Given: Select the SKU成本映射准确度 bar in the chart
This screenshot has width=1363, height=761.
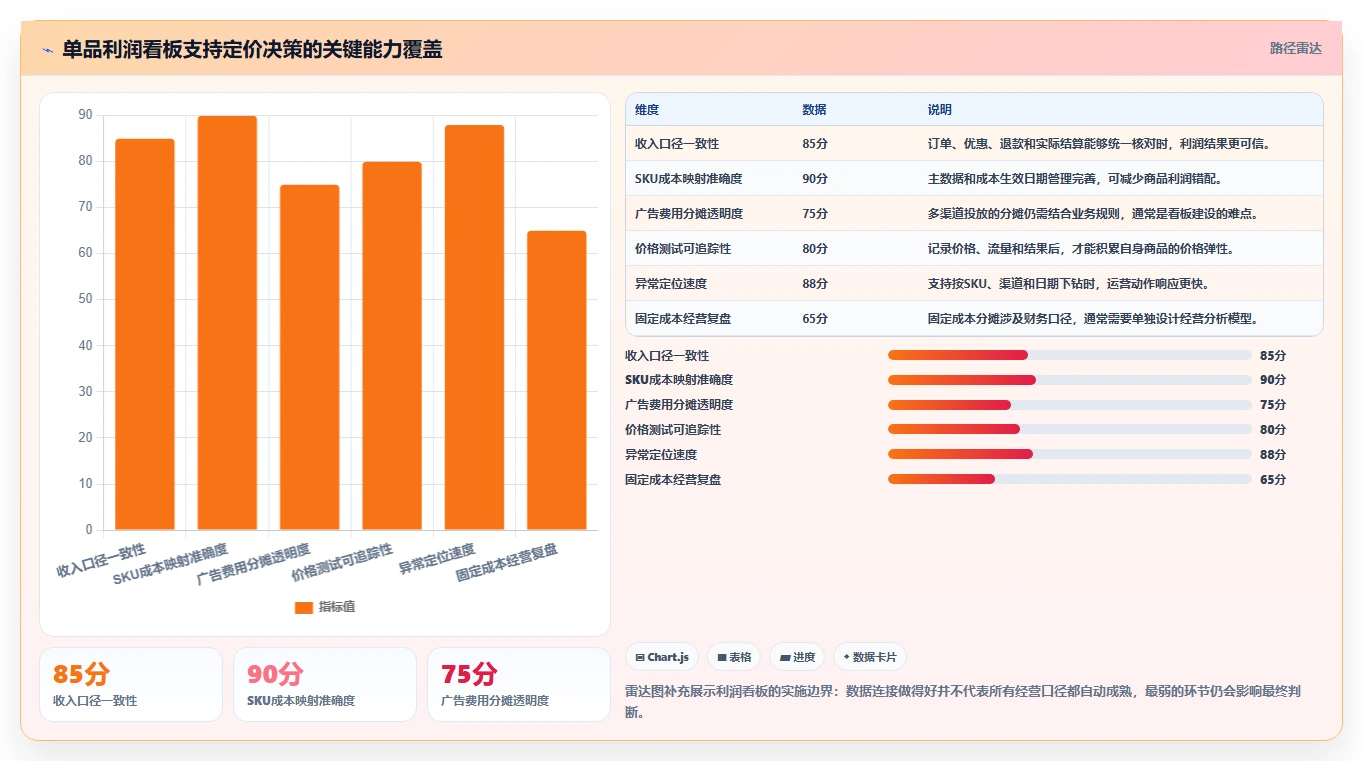Looking at the screenshot, I should tap(227, 323).
